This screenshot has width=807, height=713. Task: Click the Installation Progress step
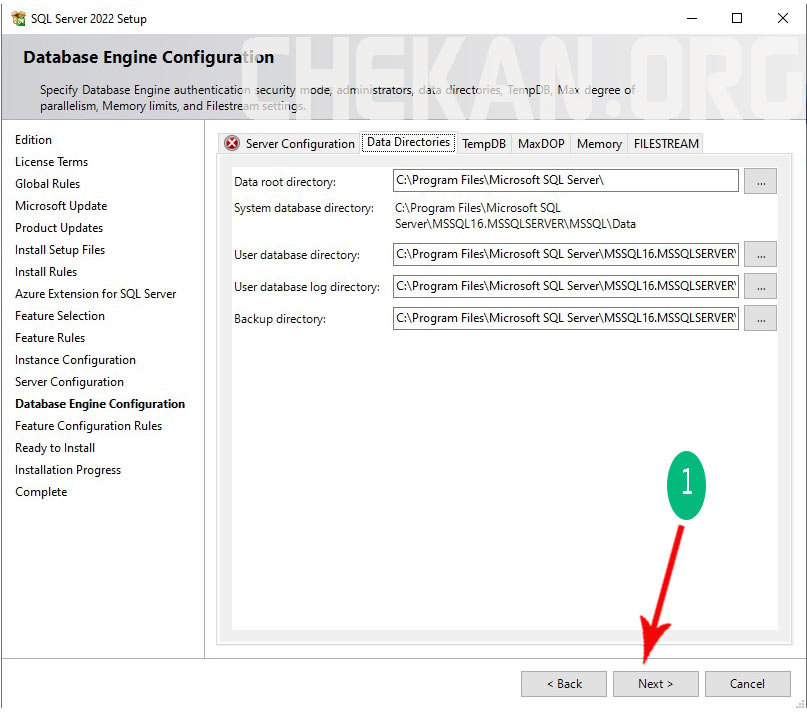(x=68, y=470)
